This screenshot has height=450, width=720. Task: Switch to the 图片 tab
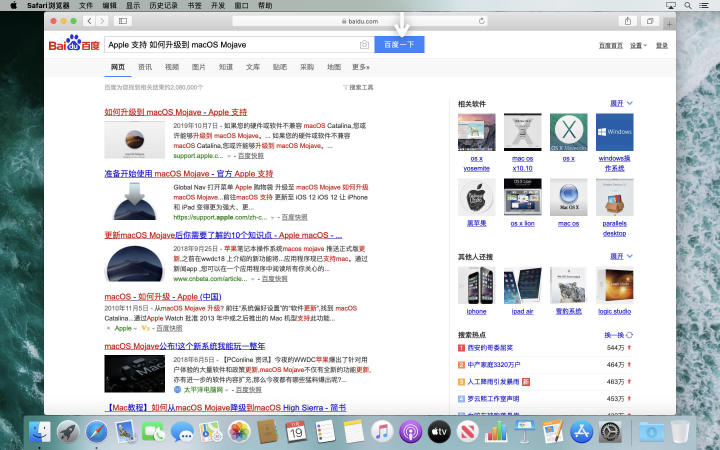(x=199, y=67)
